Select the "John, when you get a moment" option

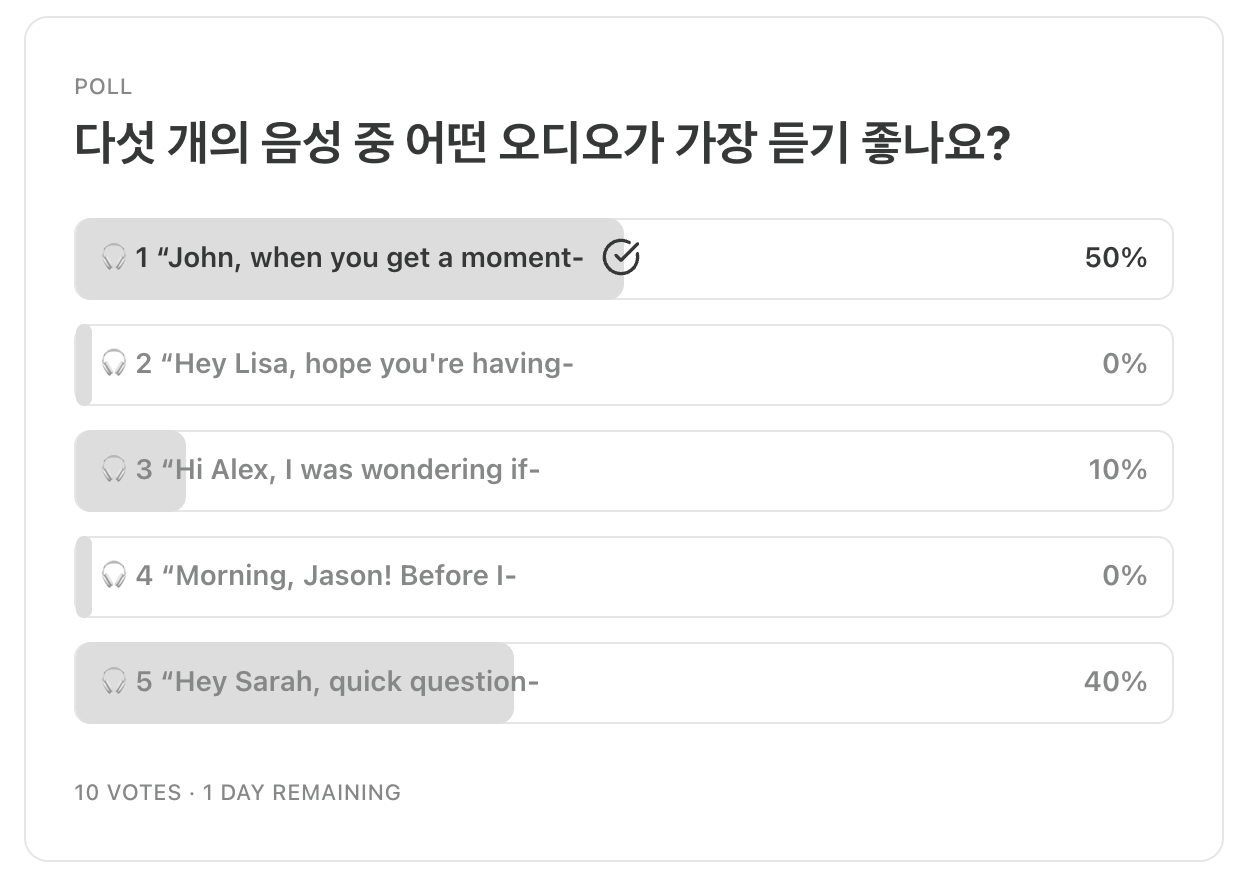(360, 258)
